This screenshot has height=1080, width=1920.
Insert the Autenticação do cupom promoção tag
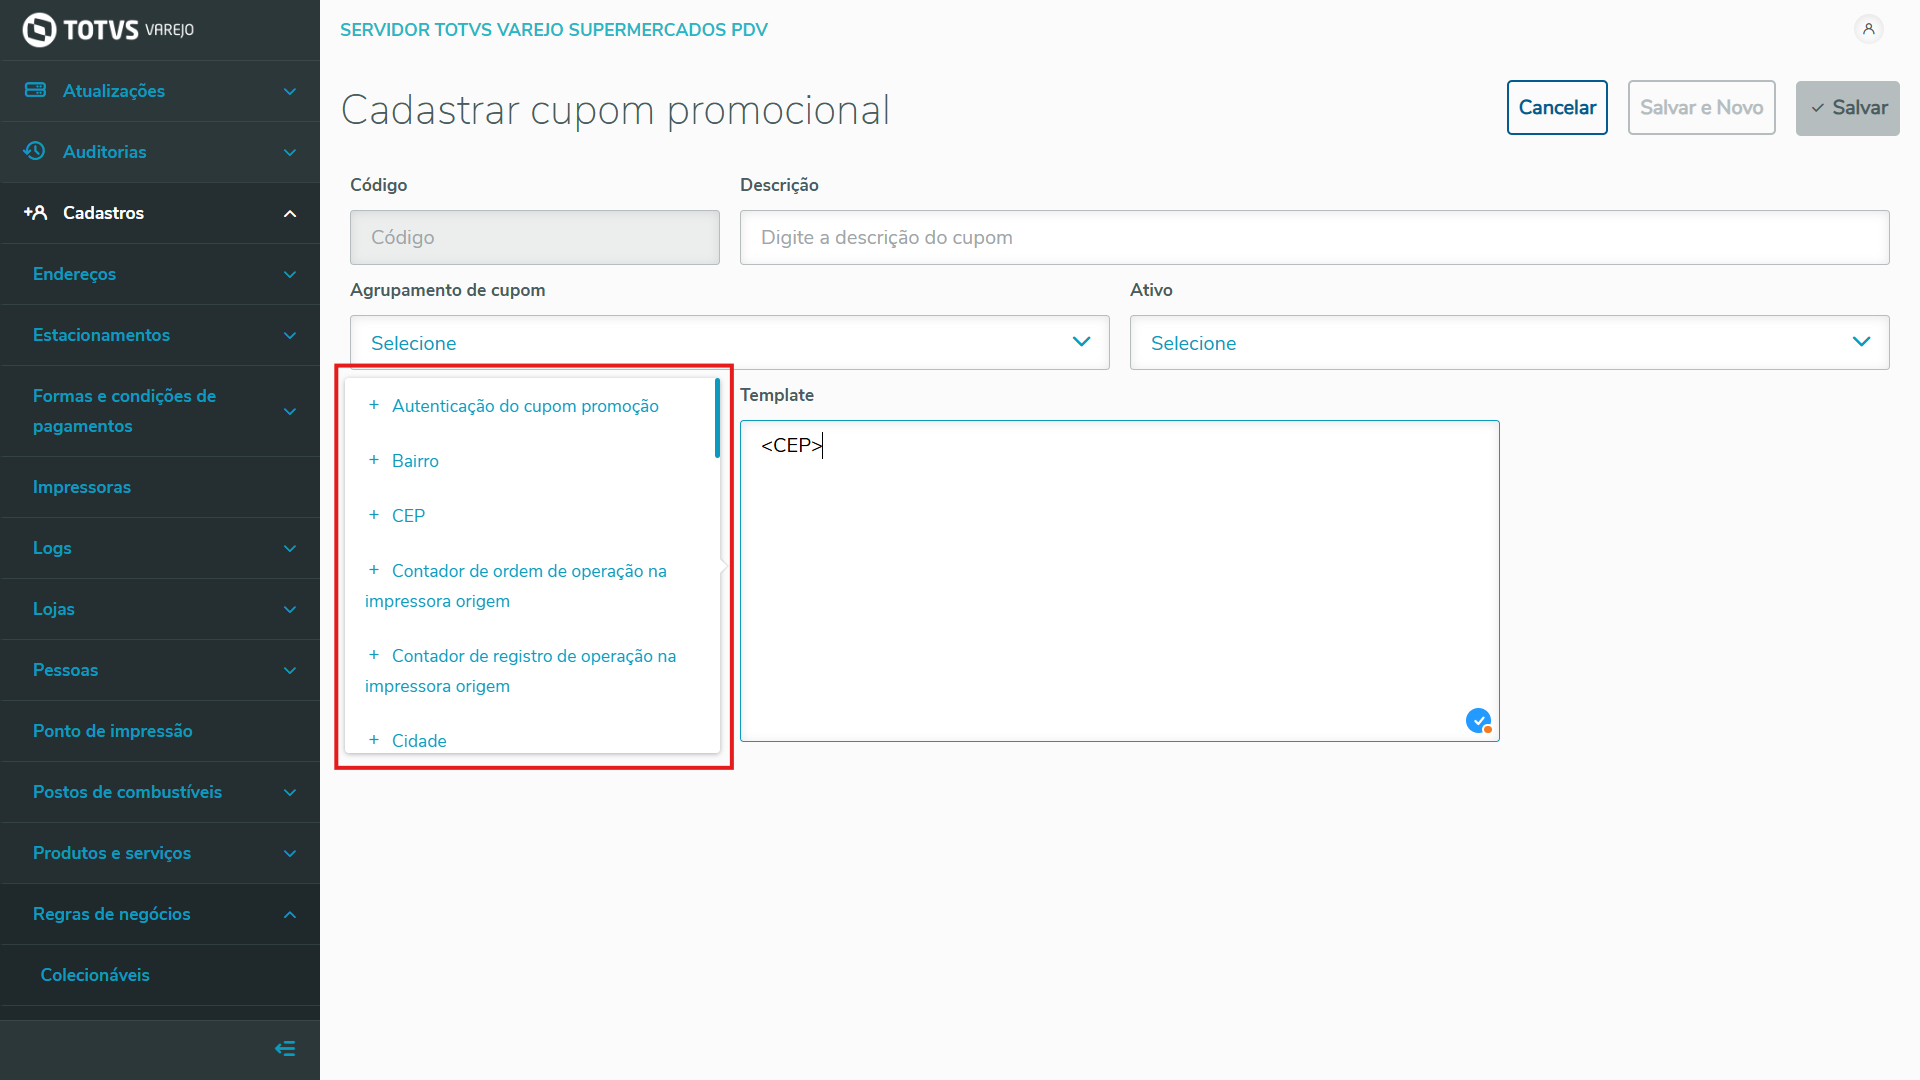(524, 406)
